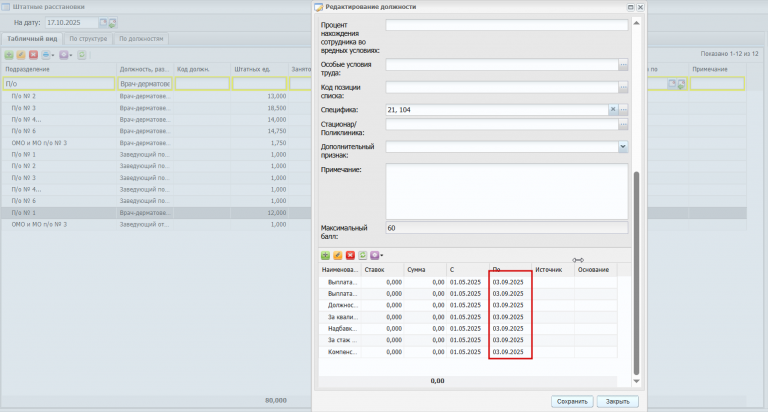Click the На дату field showing 17.10.2025

[x=72, y=23]
